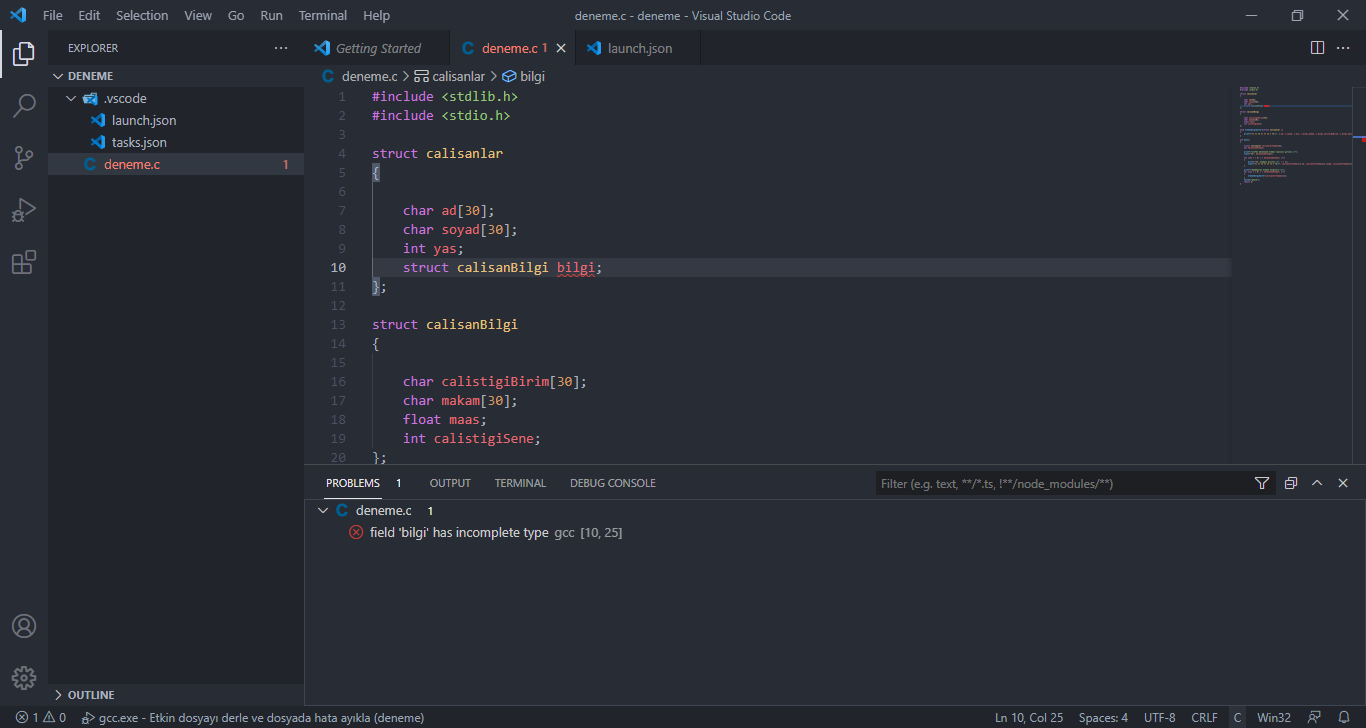Collapse the .vscode folder
The width and height of the screenshot is (1366, 728).
(x=71, y=99)
